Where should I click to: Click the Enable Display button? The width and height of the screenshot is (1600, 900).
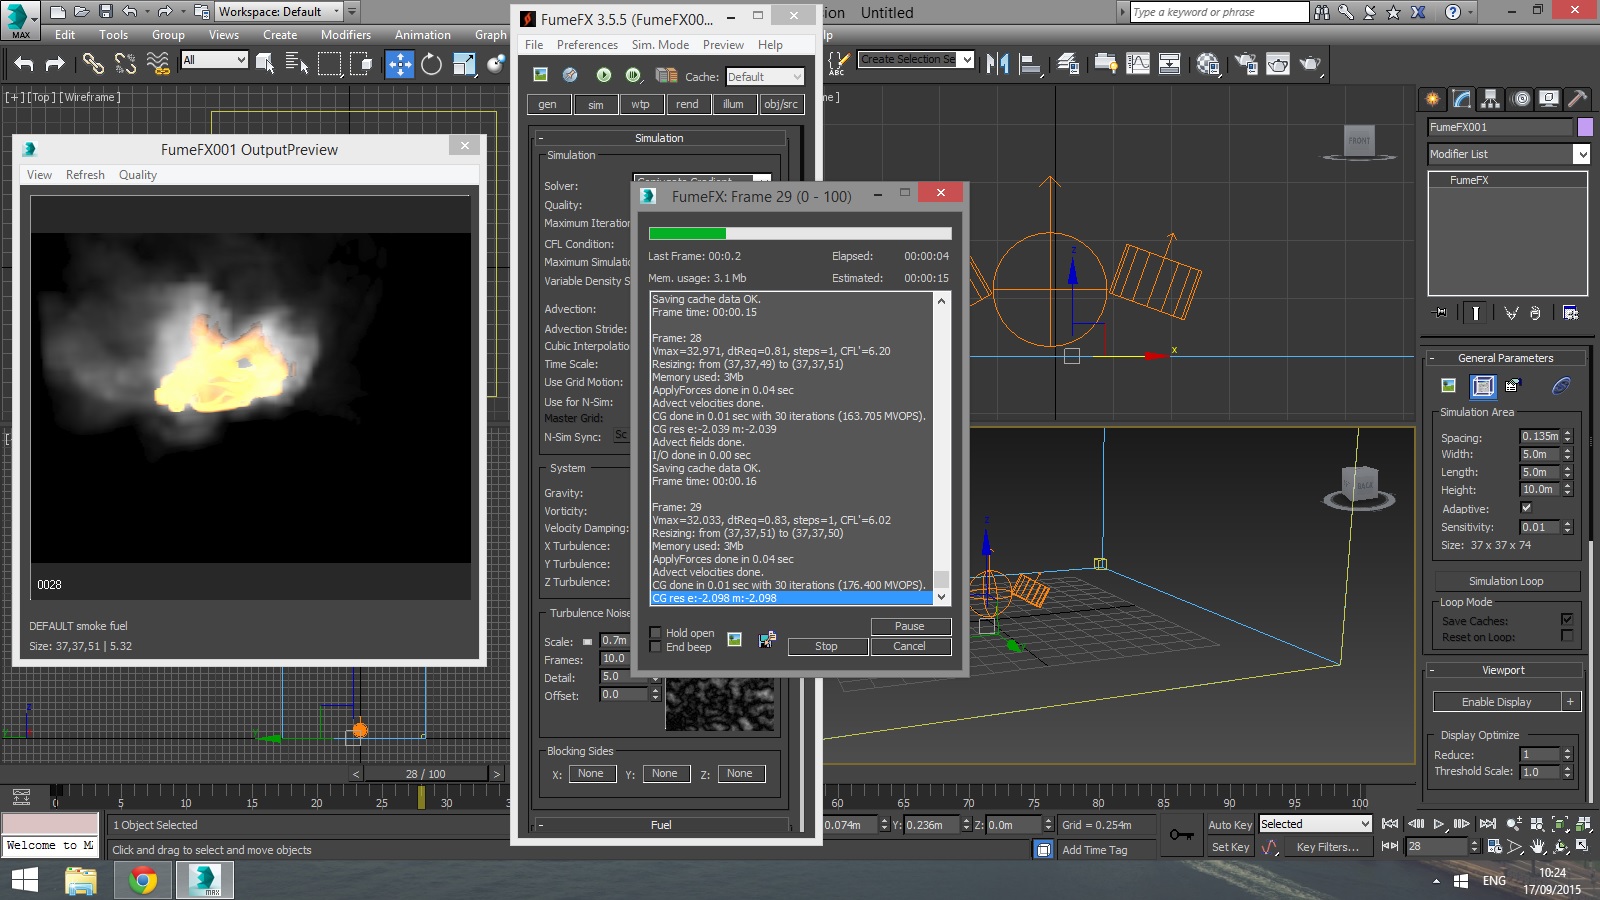(1496, 702)
